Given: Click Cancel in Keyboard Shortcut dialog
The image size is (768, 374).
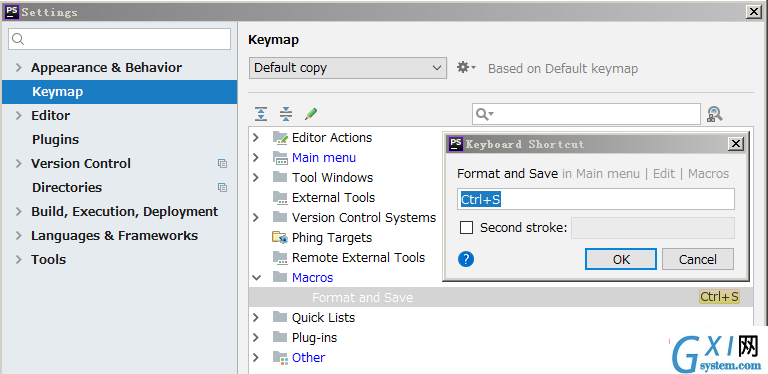Looking at the screenshot, I should point(697,259).
